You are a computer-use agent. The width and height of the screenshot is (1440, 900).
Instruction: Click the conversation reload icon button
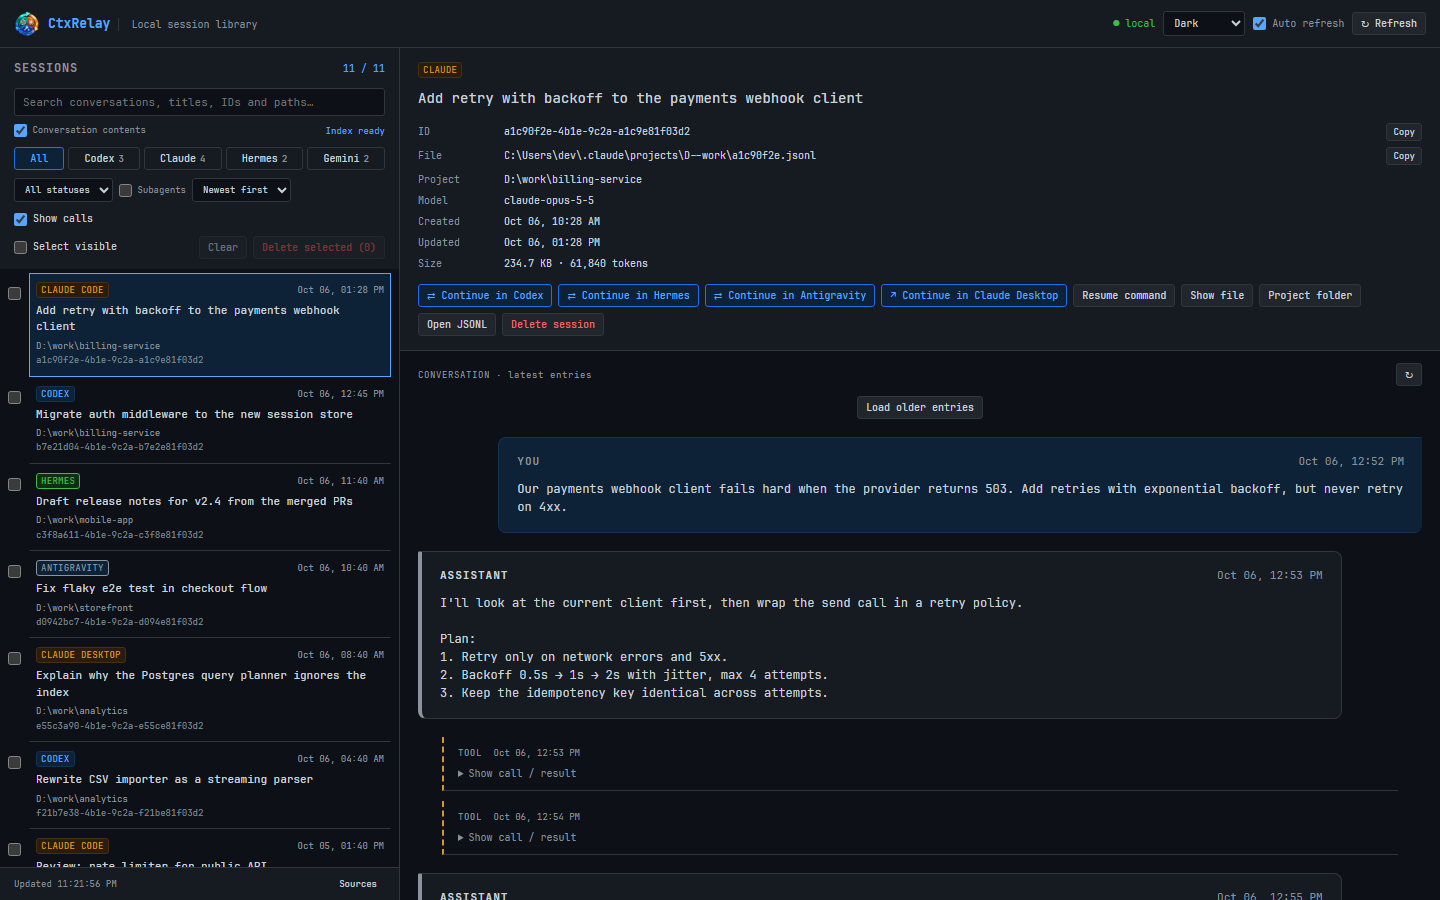[1409, 375]
